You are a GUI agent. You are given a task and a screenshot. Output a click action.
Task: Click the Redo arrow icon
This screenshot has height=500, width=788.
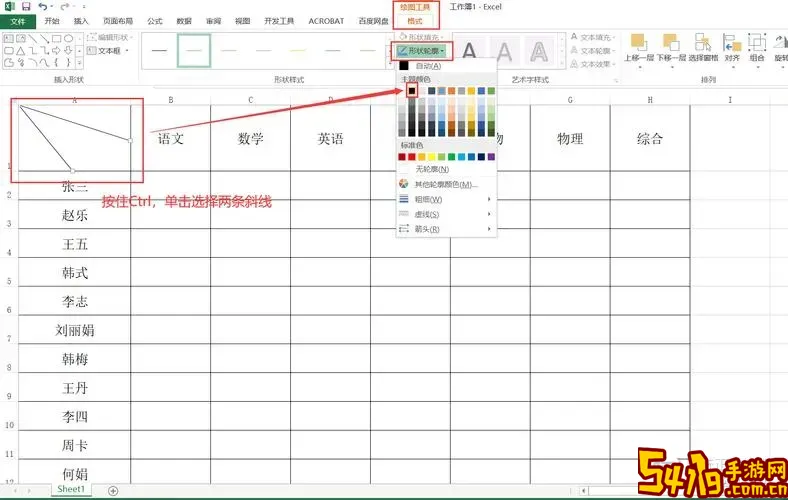(x=64, y=7)
